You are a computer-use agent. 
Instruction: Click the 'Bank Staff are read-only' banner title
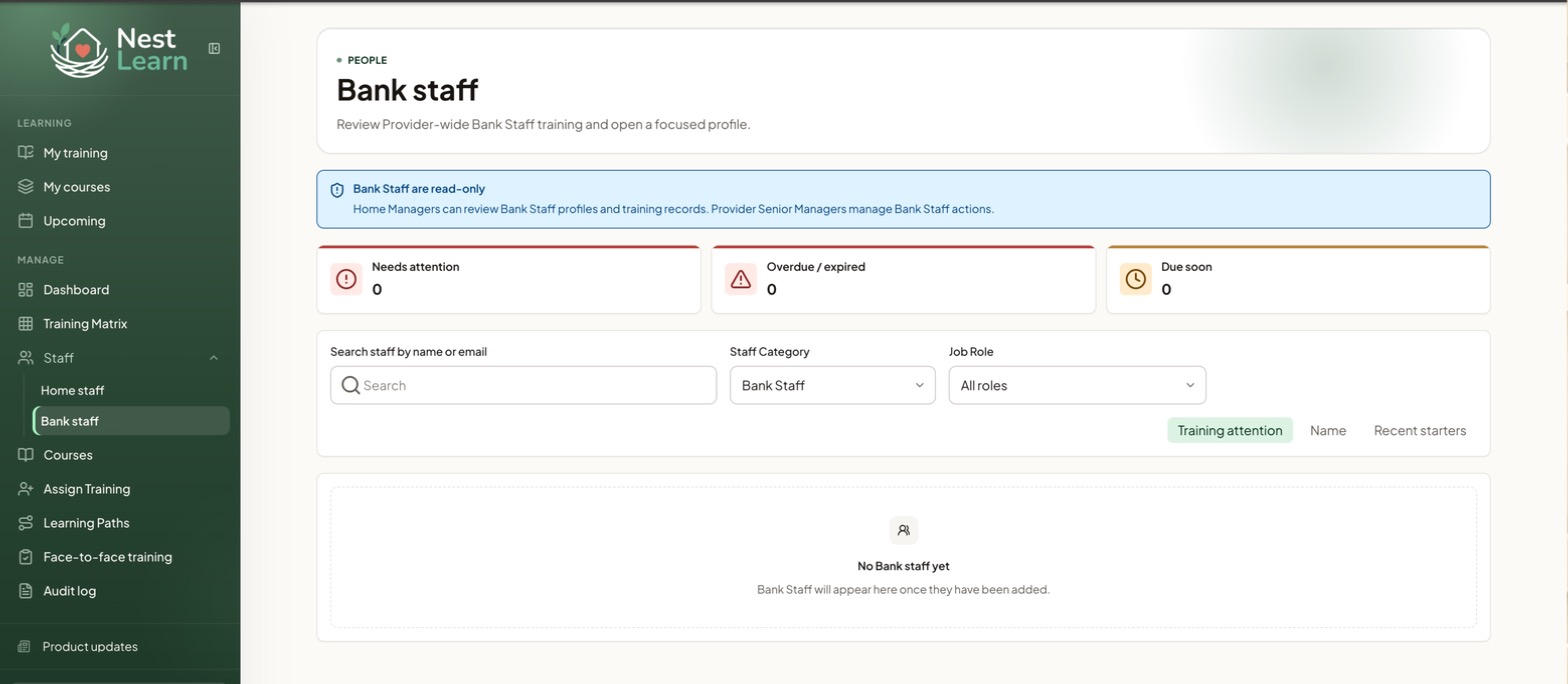click(x=419, y=189)
